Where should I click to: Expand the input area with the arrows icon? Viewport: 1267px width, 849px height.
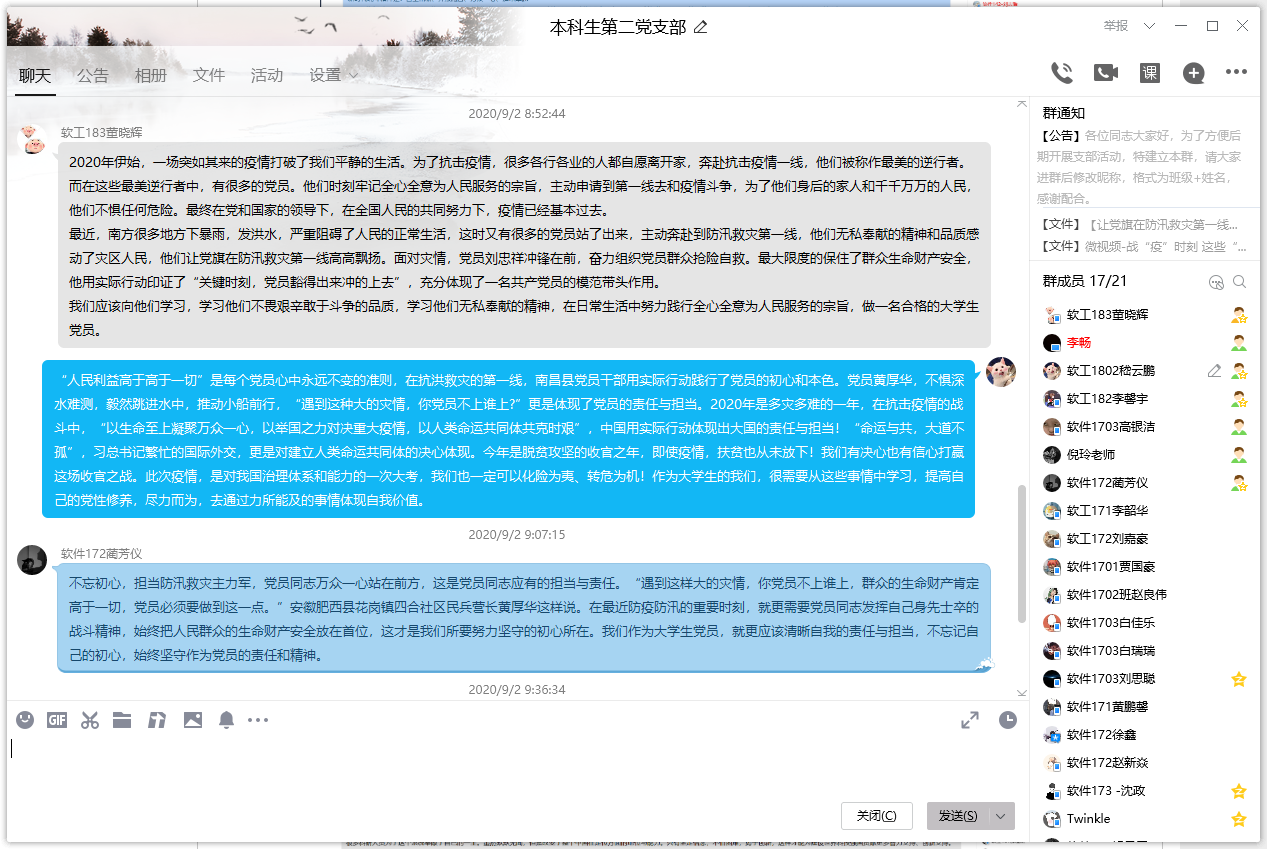[x=970, y=719]
